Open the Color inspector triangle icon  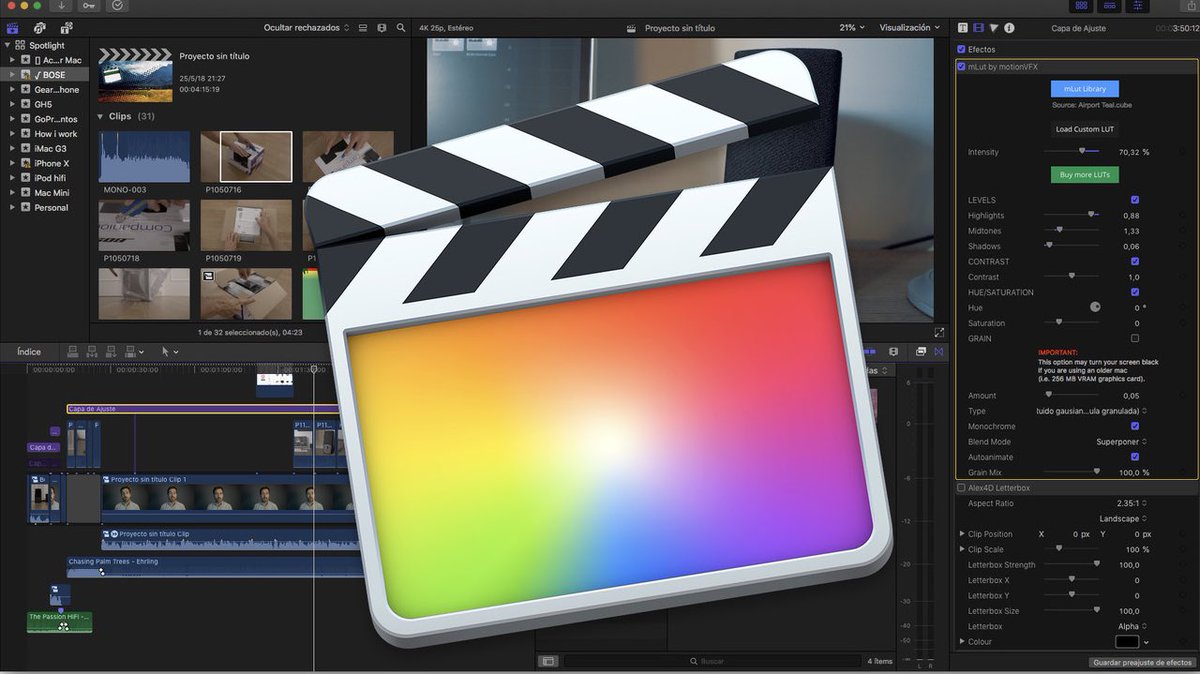(x=994, y=28)
